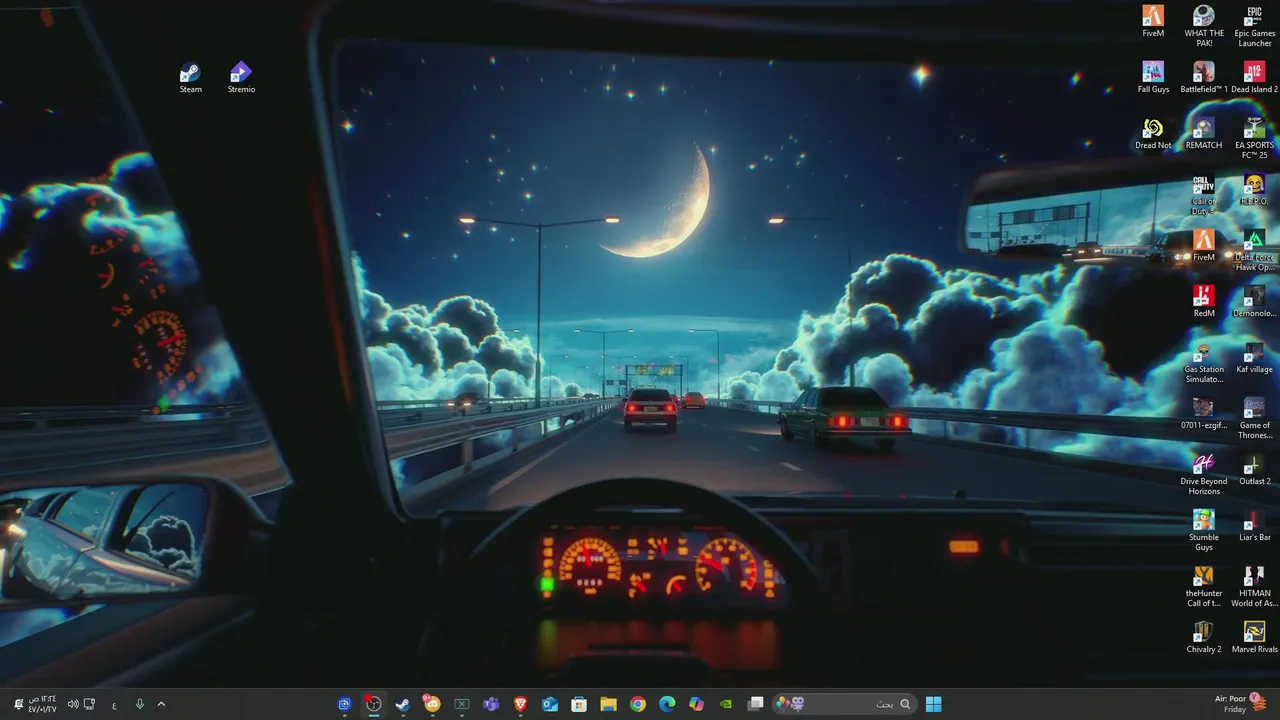The image size is (1280, 720).
Task: Open the Windows Start menu
Action: click(x=933, y=704)
